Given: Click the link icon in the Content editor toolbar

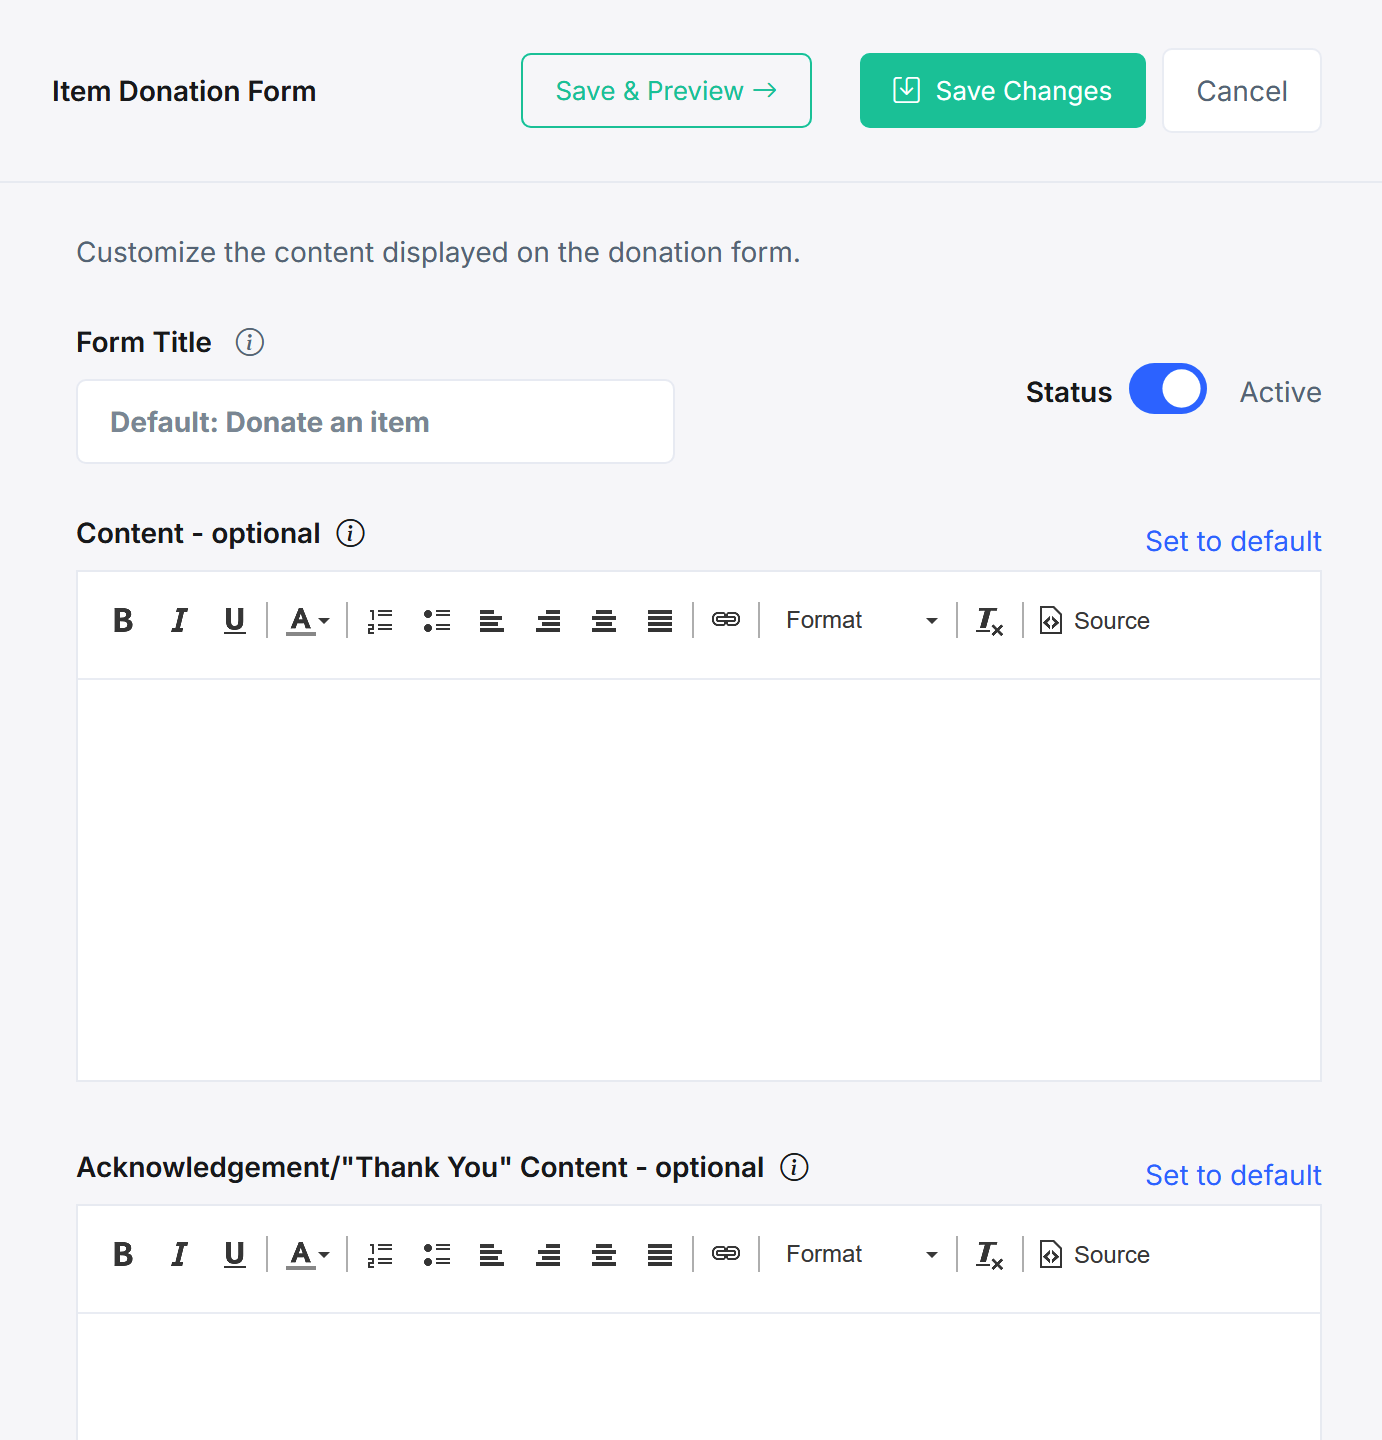Looking at the screenshot, I should 726,620.
